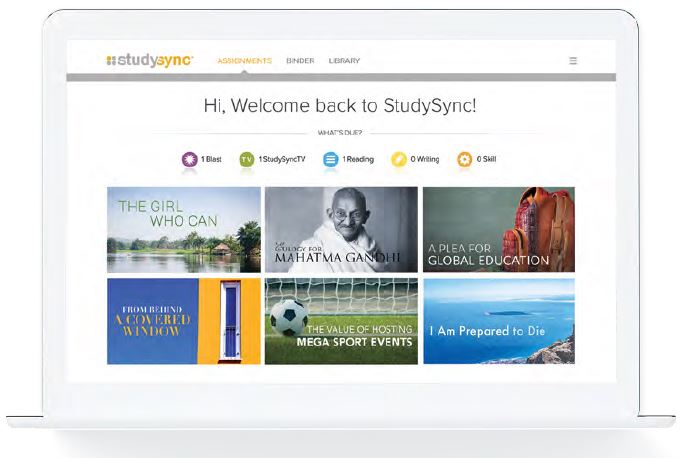
Task: Click the orange Skill gear icon
Action: click(465, 159)
